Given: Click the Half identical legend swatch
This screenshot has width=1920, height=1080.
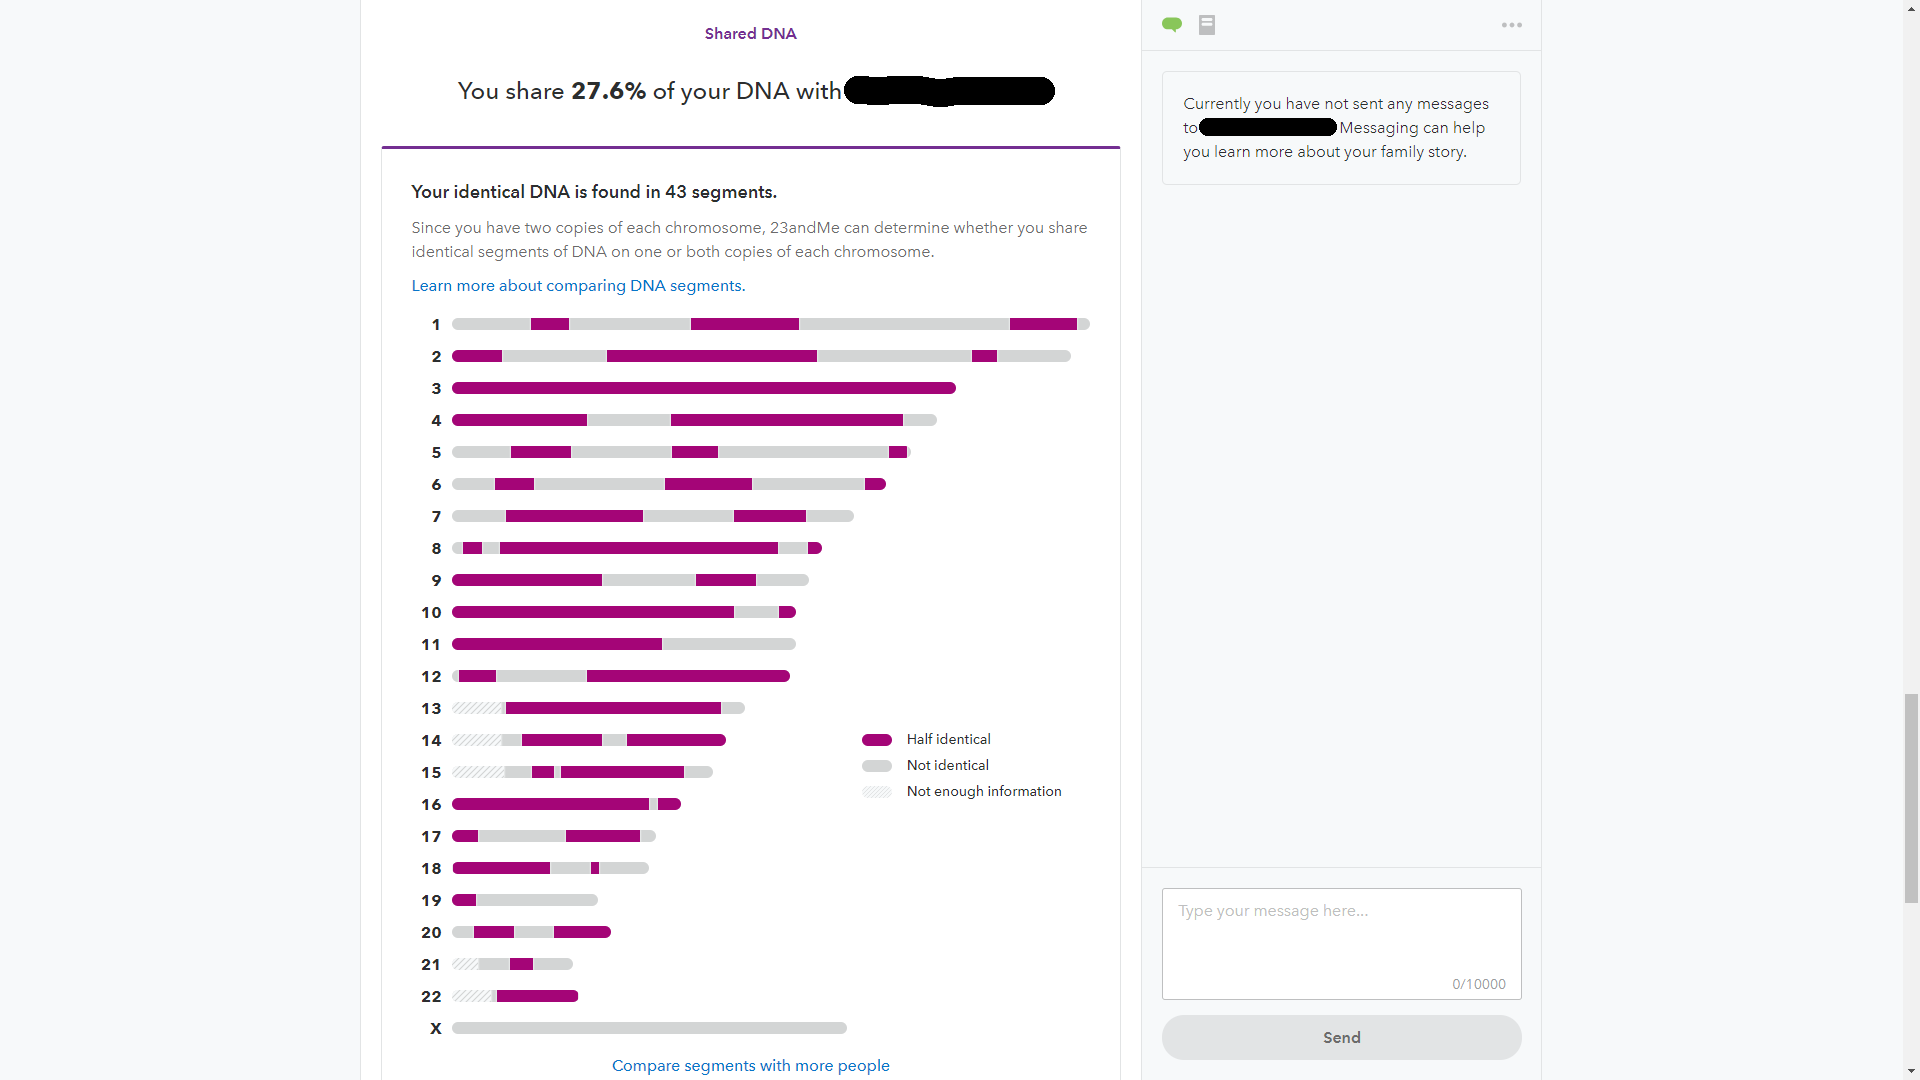Looking at the screenshot, I should (x=877, y=740).
